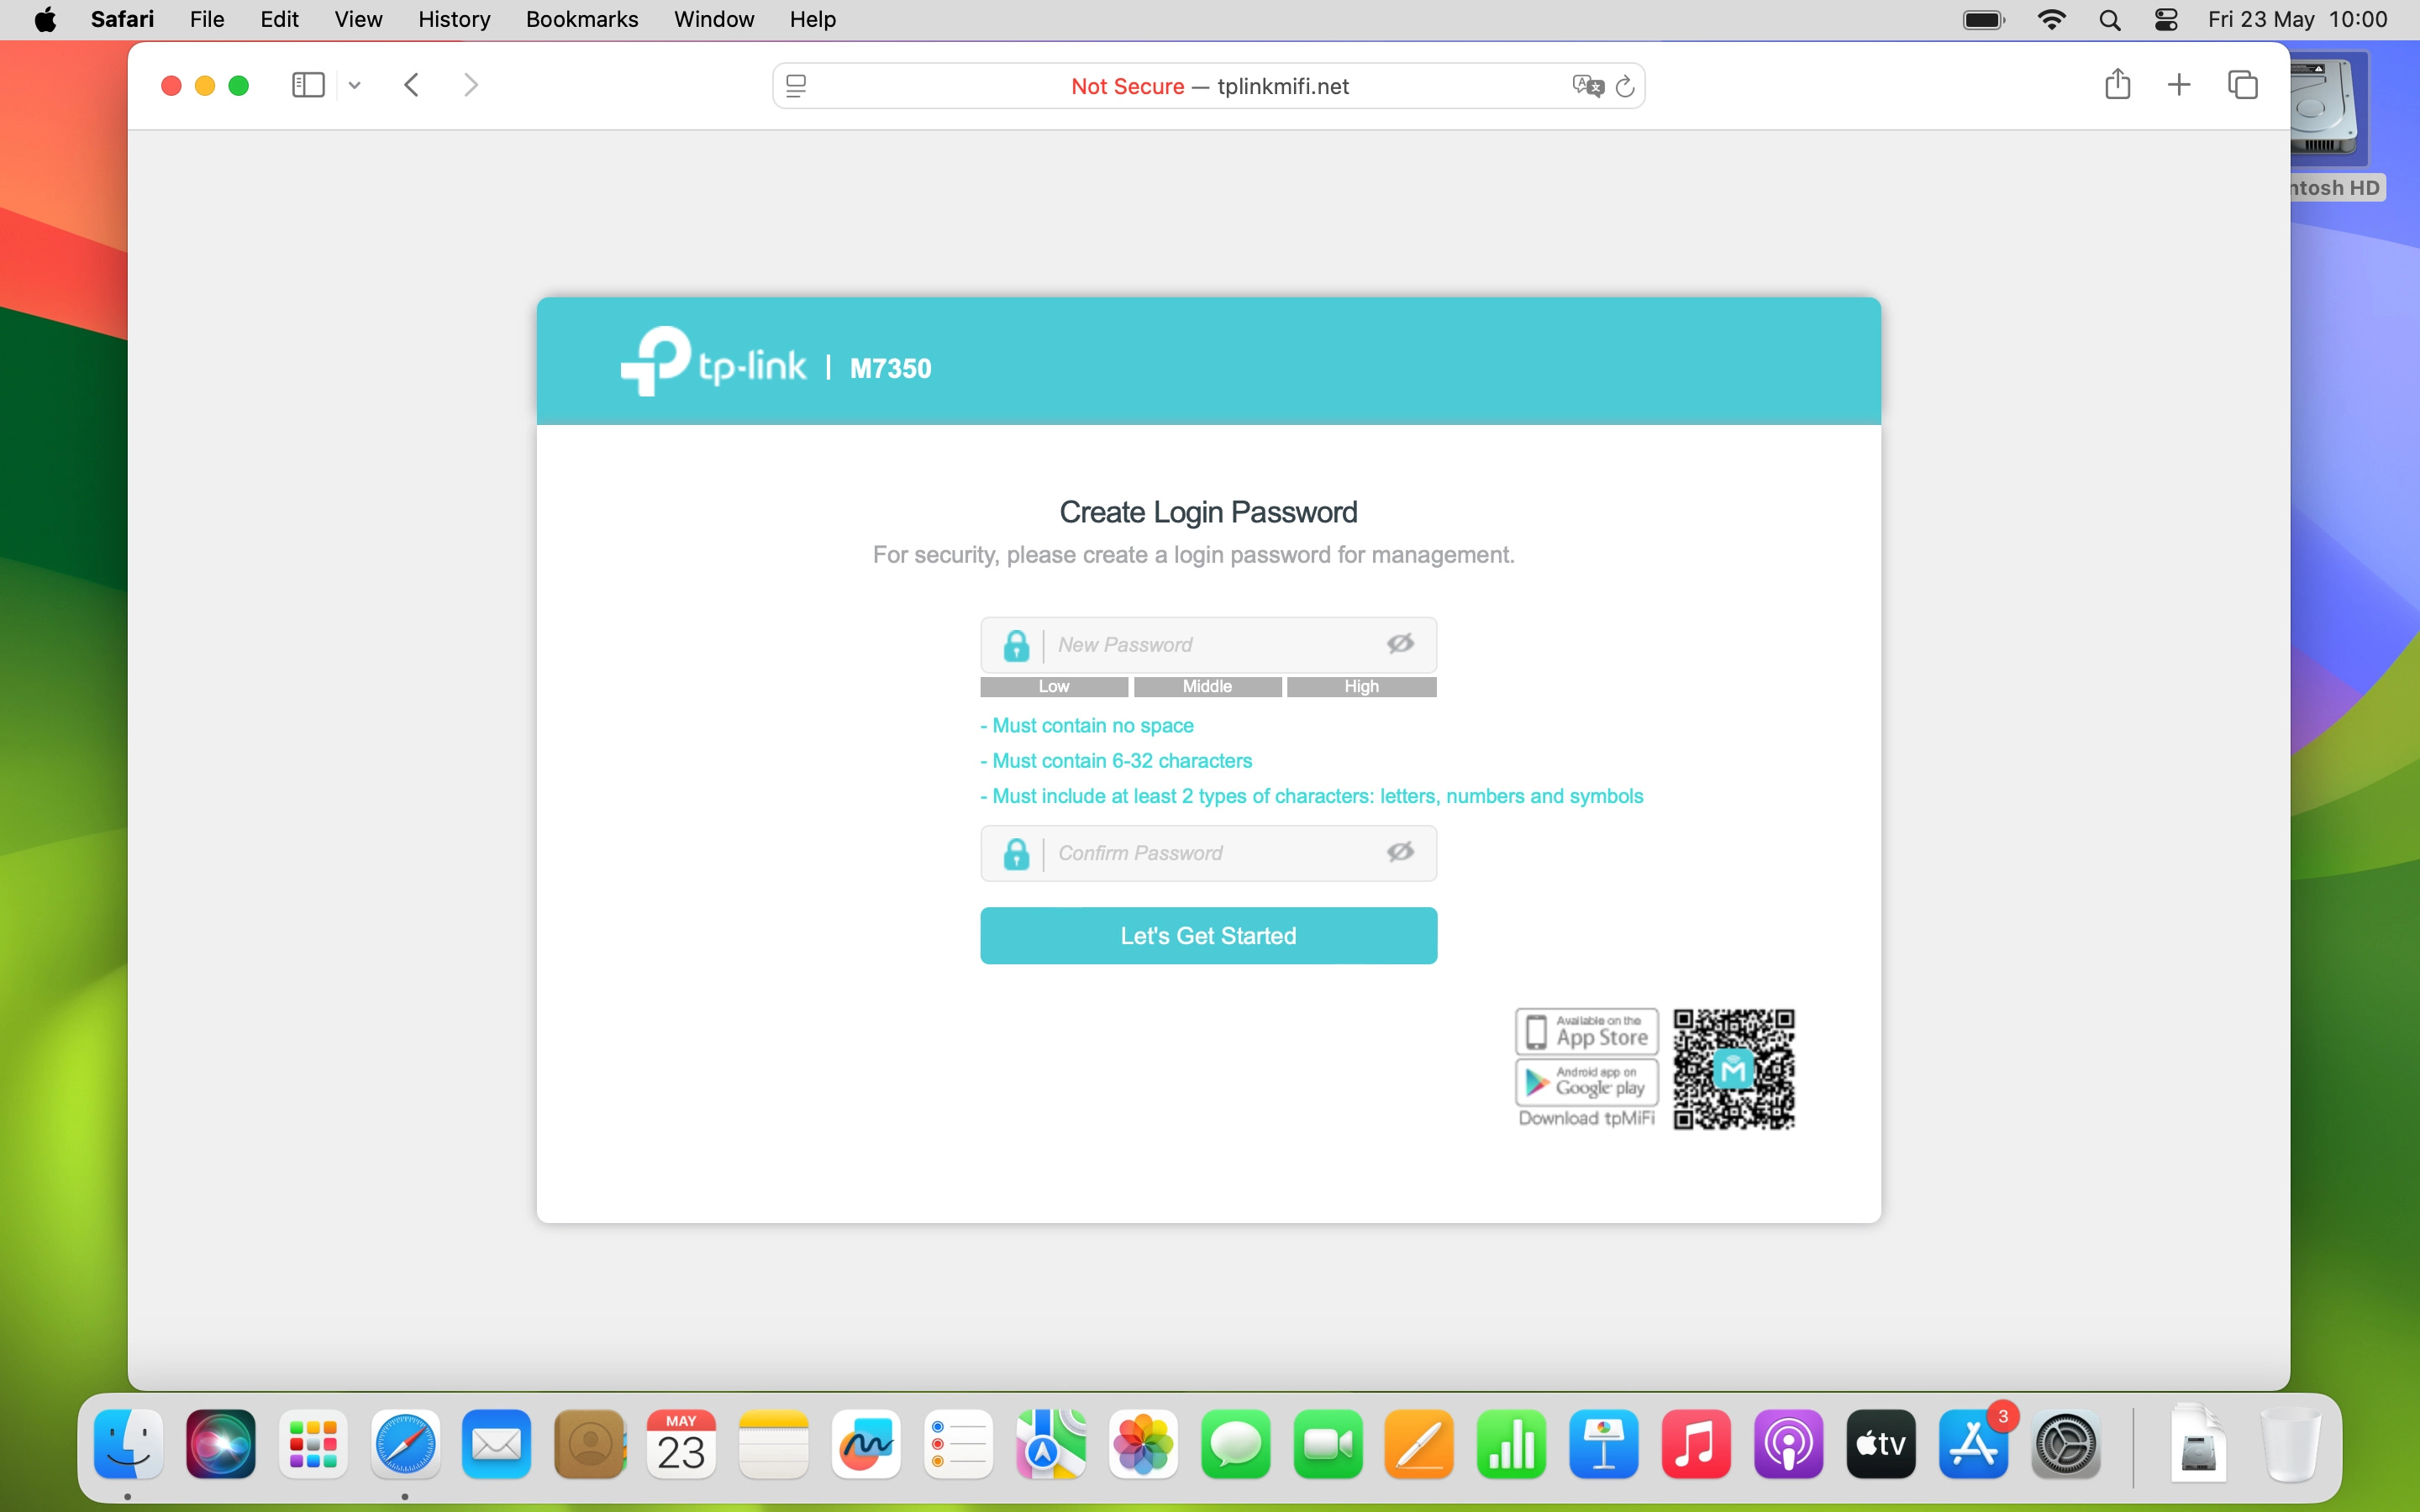Image resolution: width=2420 pixels, height=1512 pixels.
Task: Show the Confirm Password characters
Action: (x=1400, y=852)
